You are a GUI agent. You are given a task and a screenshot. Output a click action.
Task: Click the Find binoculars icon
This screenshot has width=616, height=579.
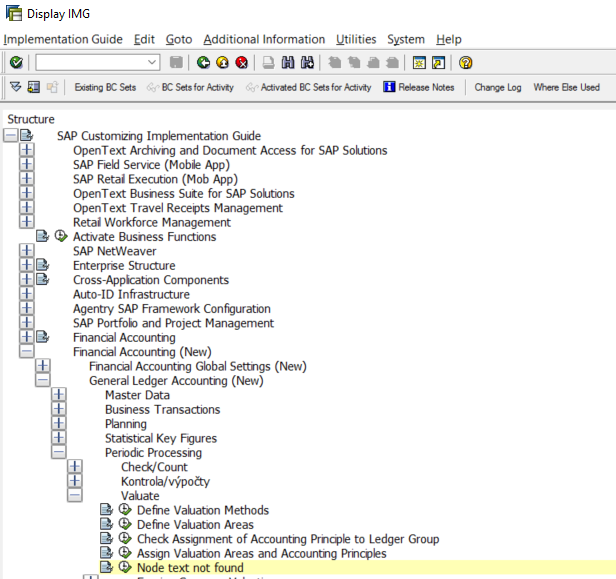coord(288,62)
